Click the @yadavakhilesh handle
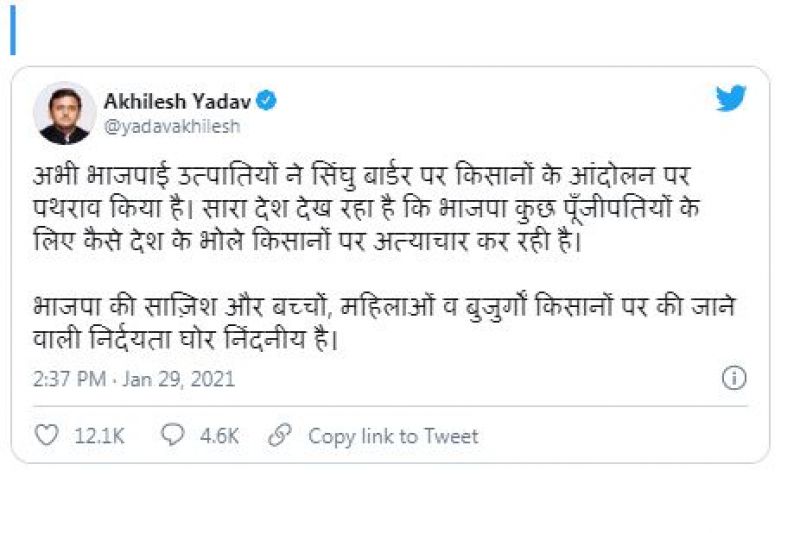This screenshot has height=533, width=800. [171, 127]
